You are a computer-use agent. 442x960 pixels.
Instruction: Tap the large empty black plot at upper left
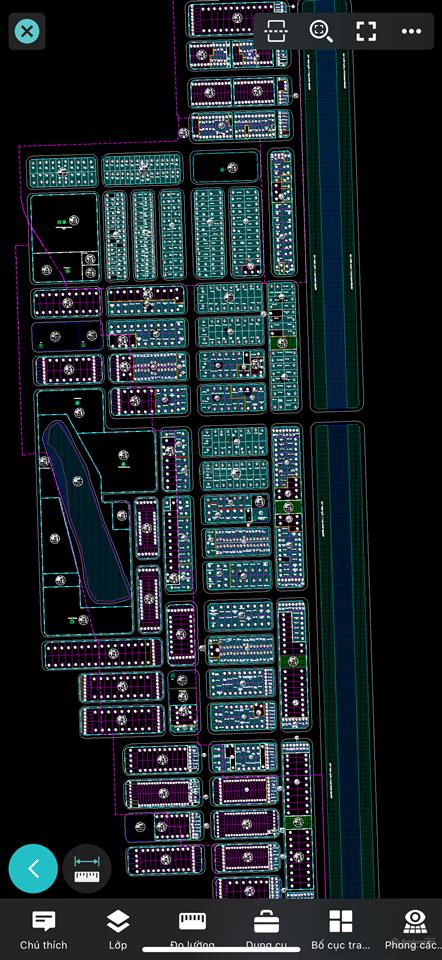[x=64, y=222]
